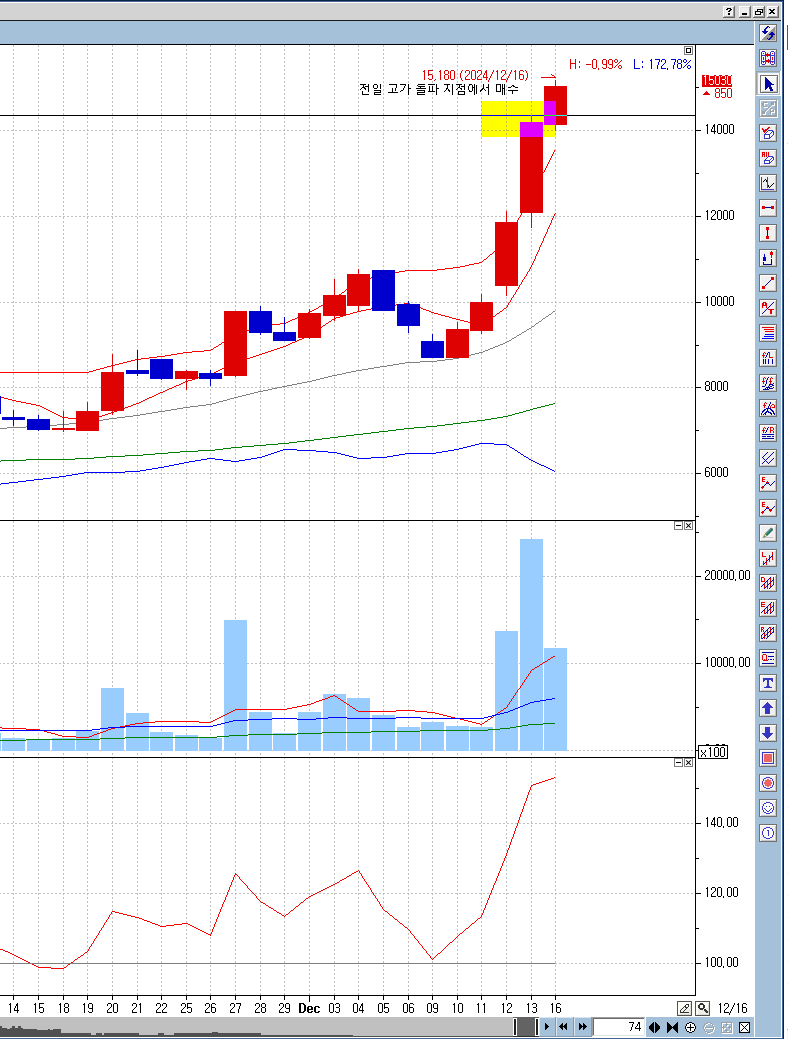Click the candle count field showing 74

619,1027
